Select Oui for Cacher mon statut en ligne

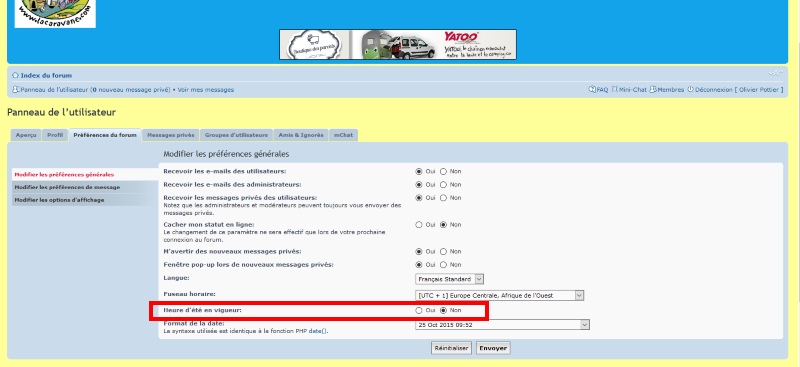click(419, 225)
